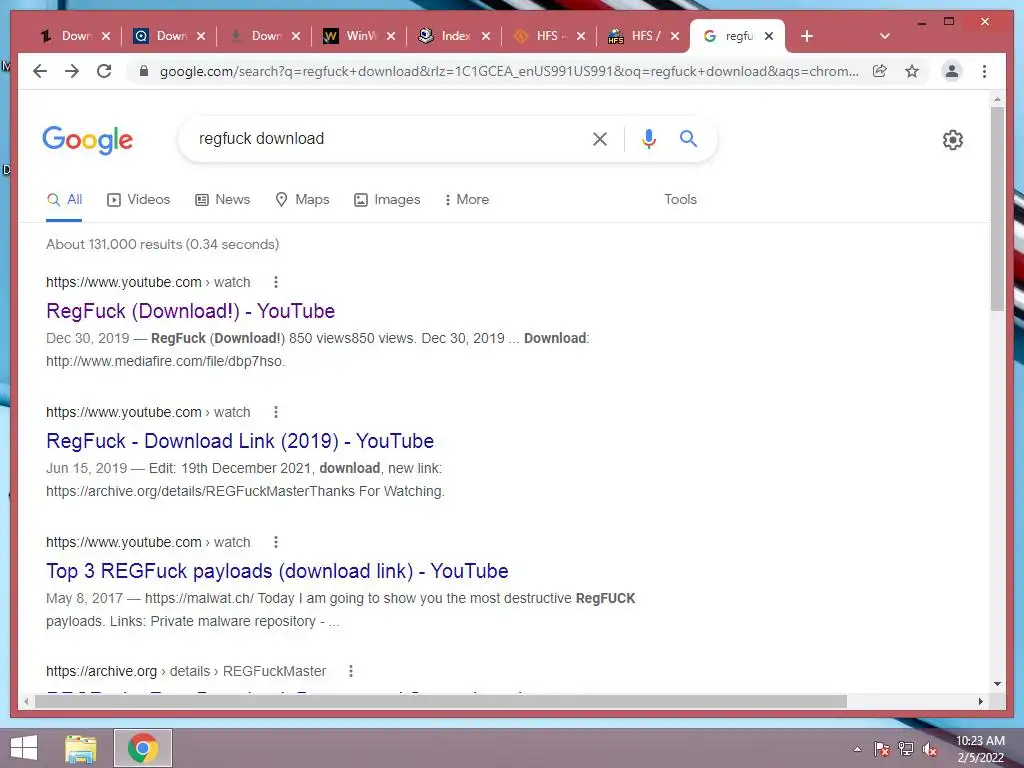Open the Chrome three-dot menu
This screenshot has height=768, width=1024.
click(984, 71)
